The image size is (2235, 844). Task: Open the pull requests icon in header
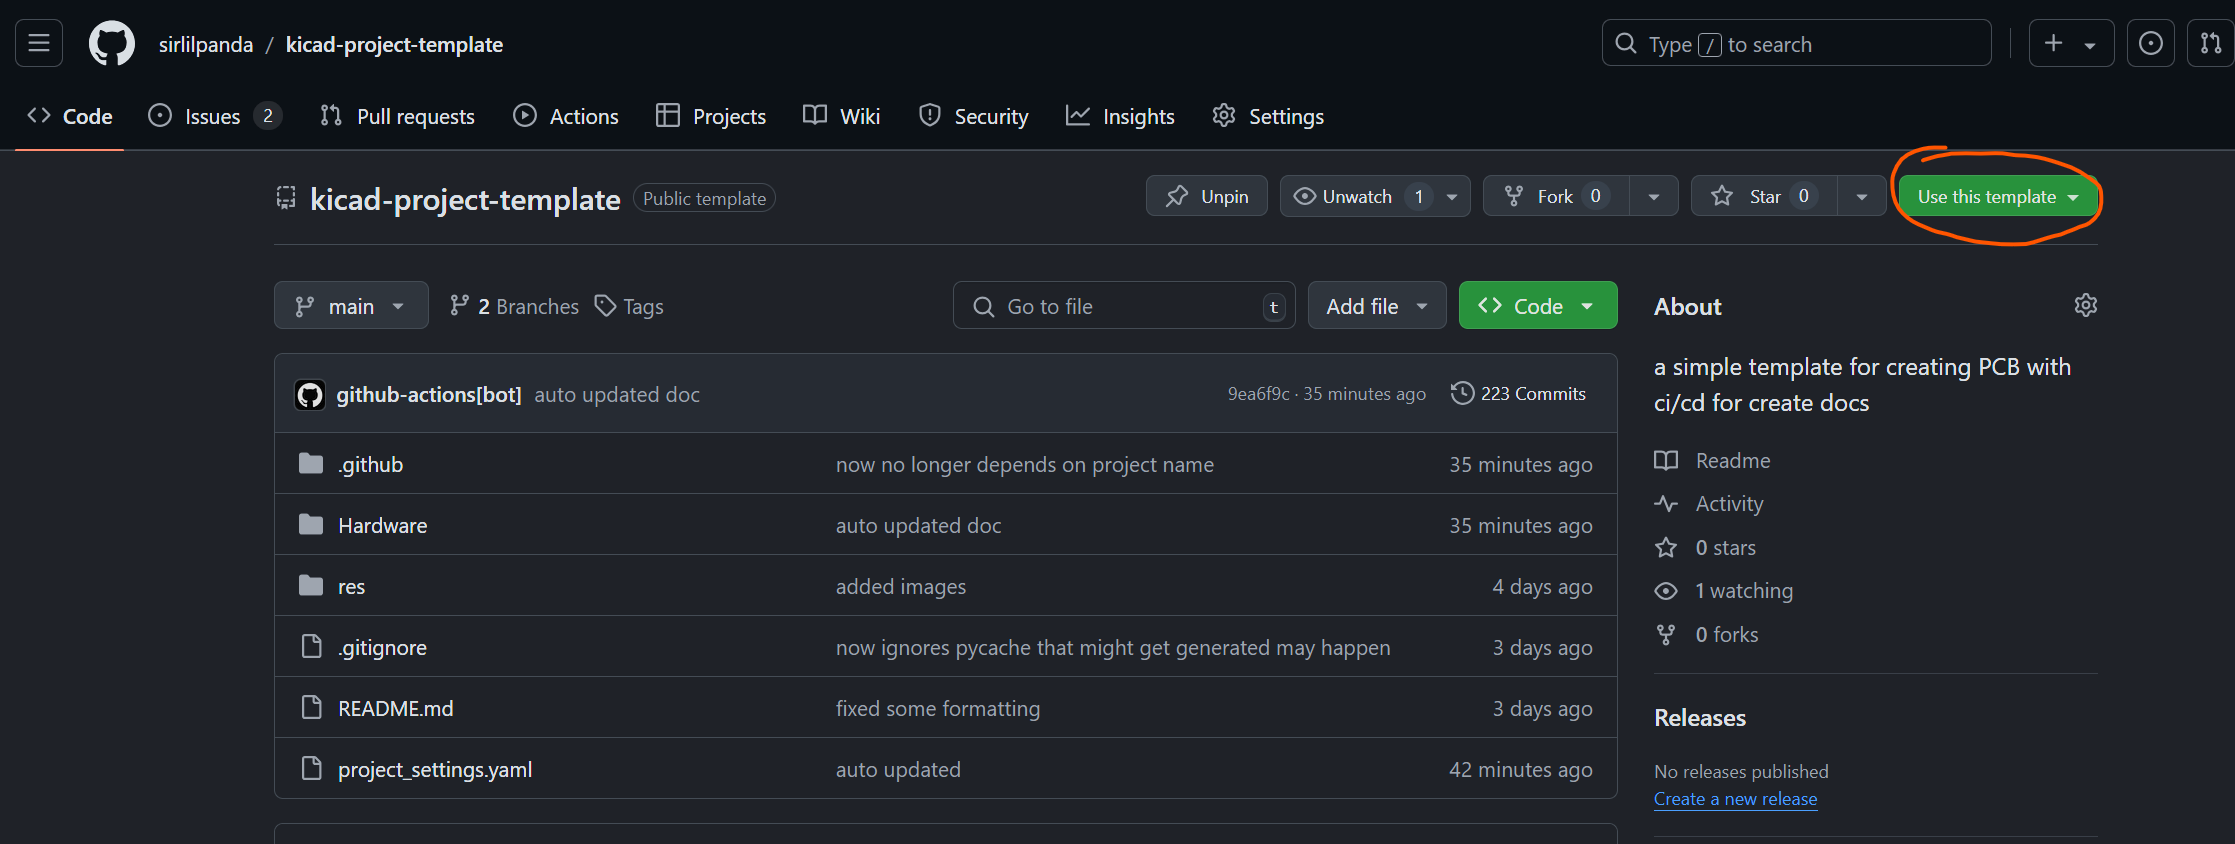pos(2210,43)
